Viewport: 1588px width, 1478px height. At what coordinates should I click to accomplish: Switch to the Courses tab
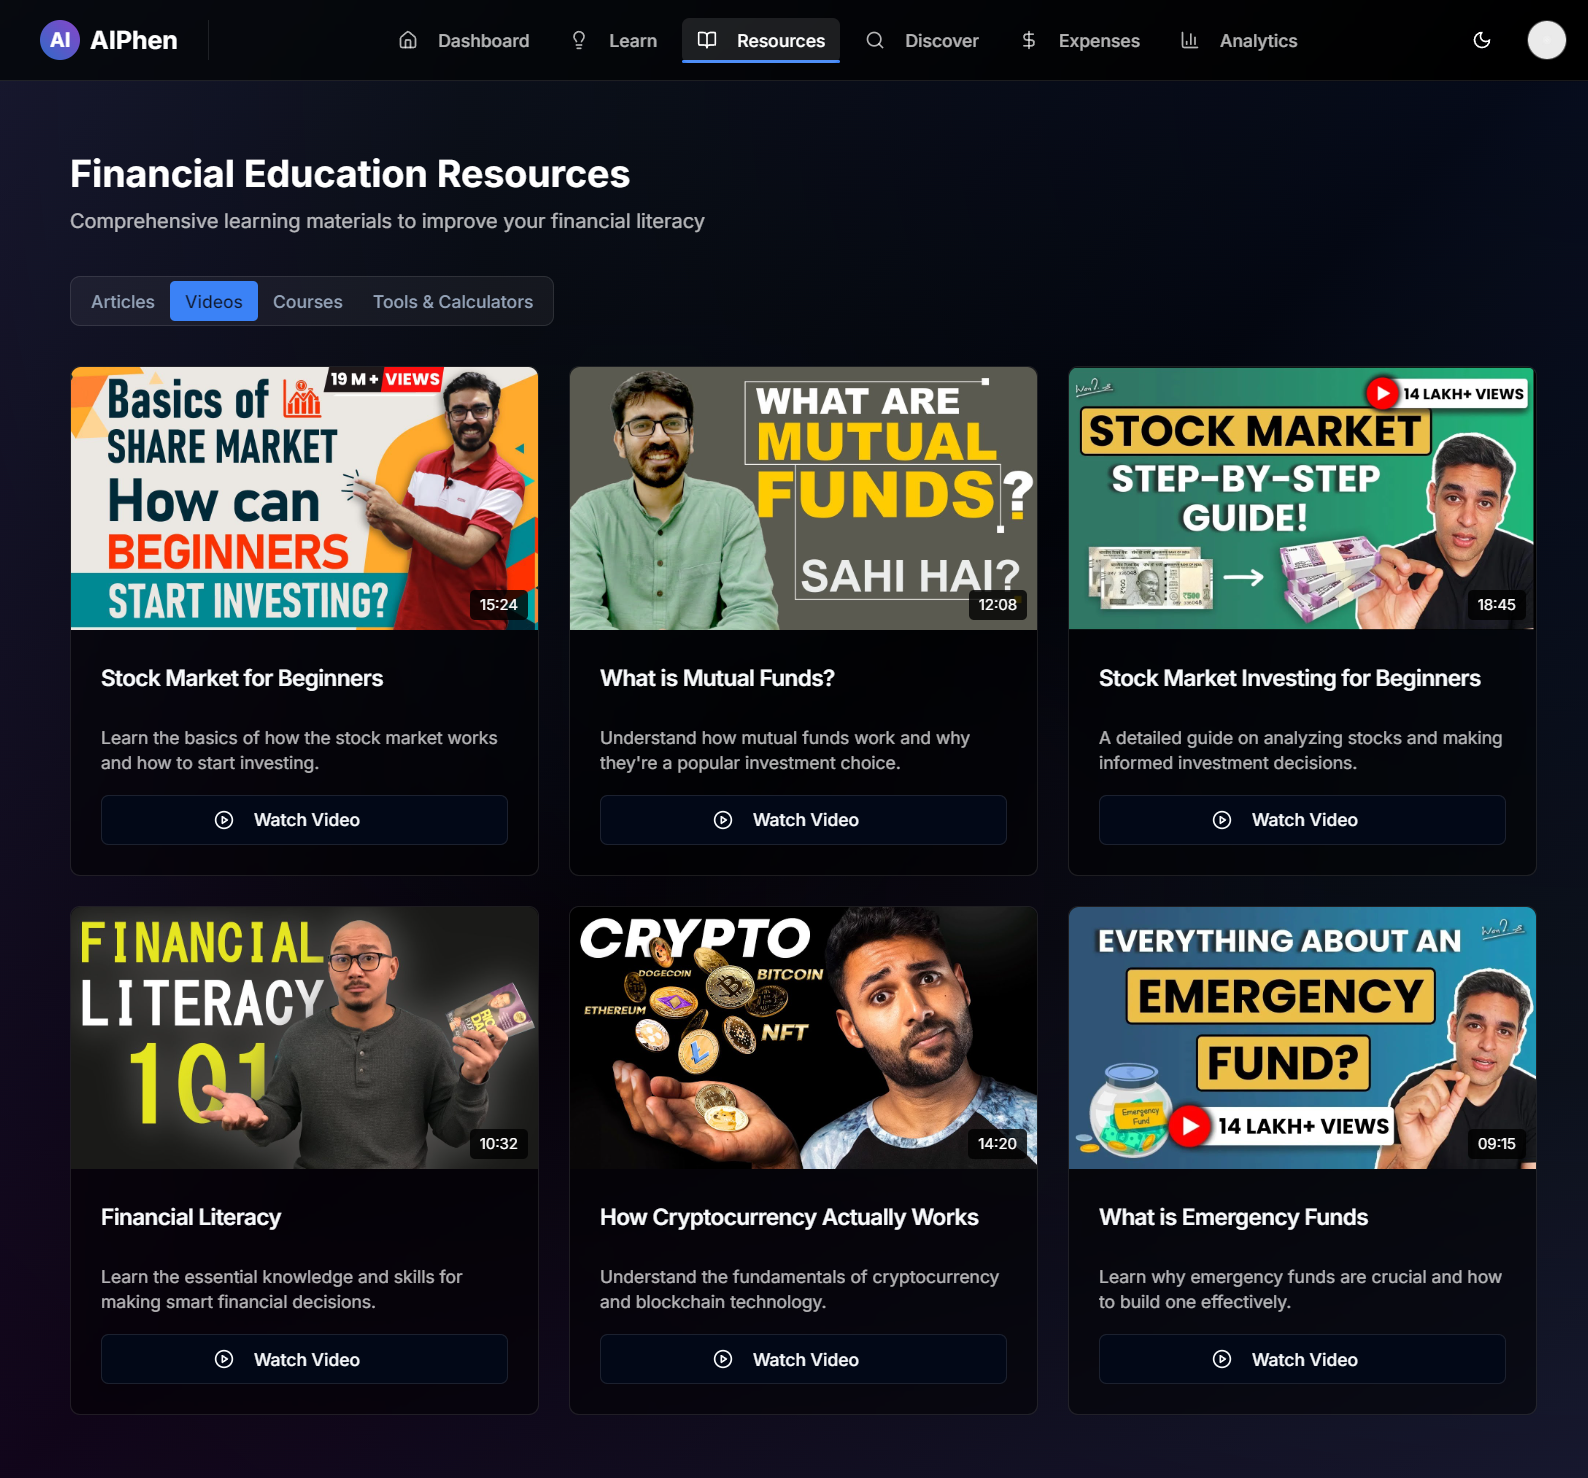[308, 301]
